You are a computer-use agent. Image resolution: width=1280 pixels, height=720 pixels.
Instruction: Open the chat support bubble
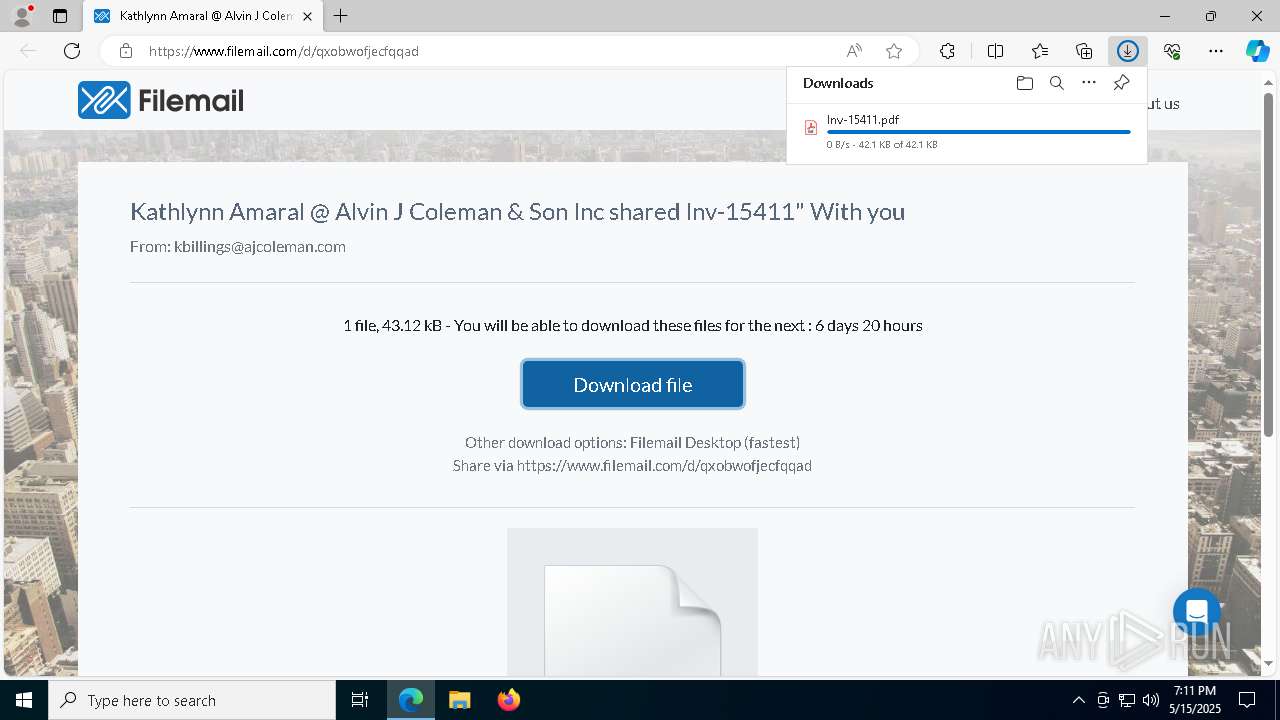(1197, 612)
